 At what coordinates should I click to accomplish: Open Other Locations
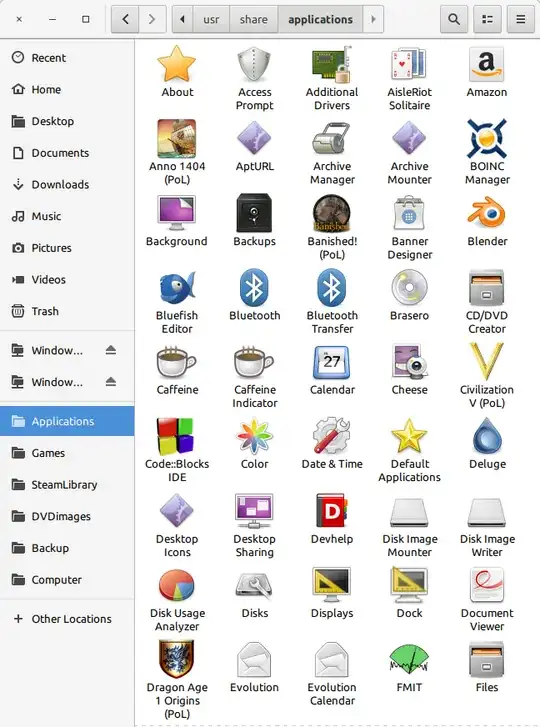pos(67,619)
